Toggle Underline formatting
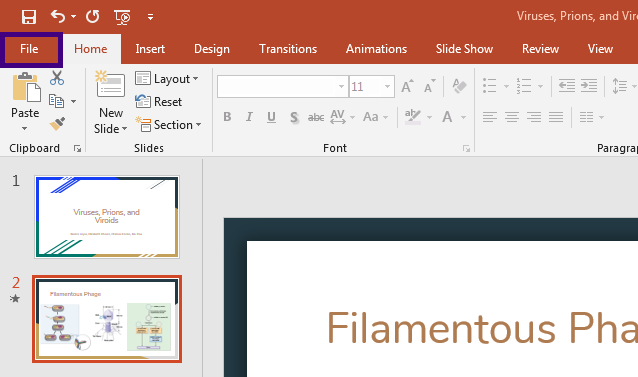This screenshot has height=377, width=638. (271, 117)
